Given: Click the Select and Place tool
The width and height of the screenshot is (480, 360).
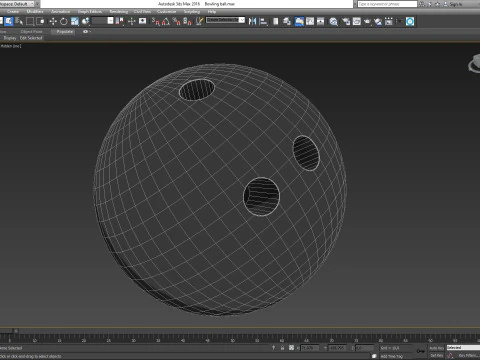Looking at the screenshot, I should tap(86, 21).
